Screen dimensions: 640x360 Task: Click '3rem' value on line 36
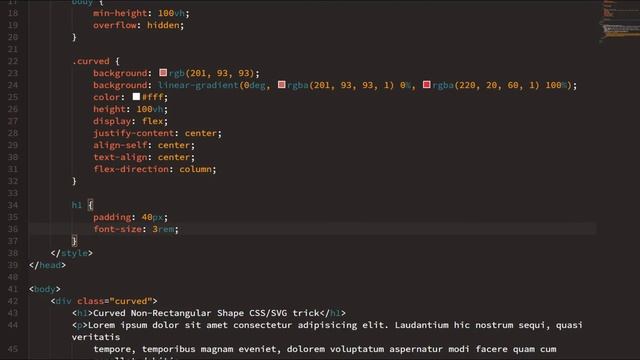(x=163, y=229)
